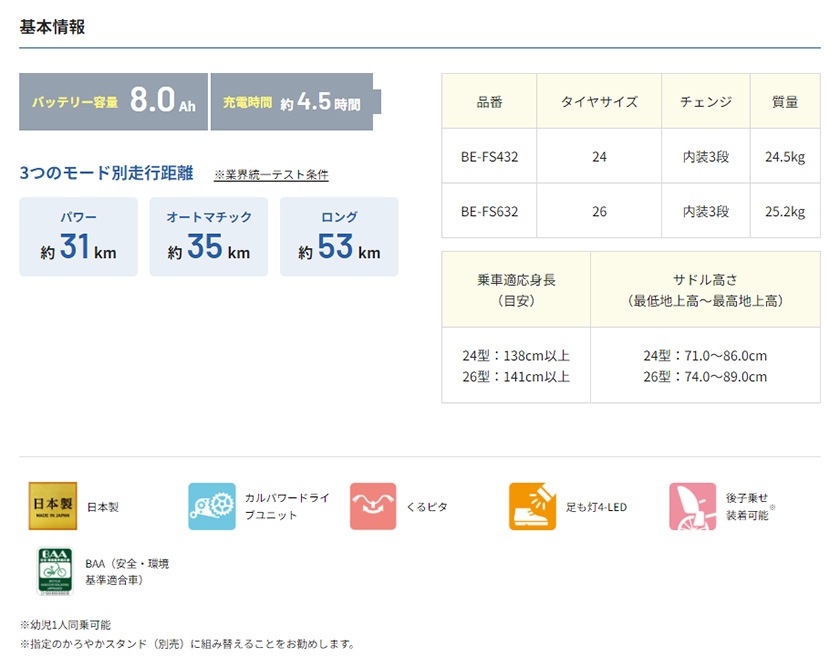Click the BE-FS432 model number cell
Image resolution: width=840 pixels, height=668 pixels.
489,156
